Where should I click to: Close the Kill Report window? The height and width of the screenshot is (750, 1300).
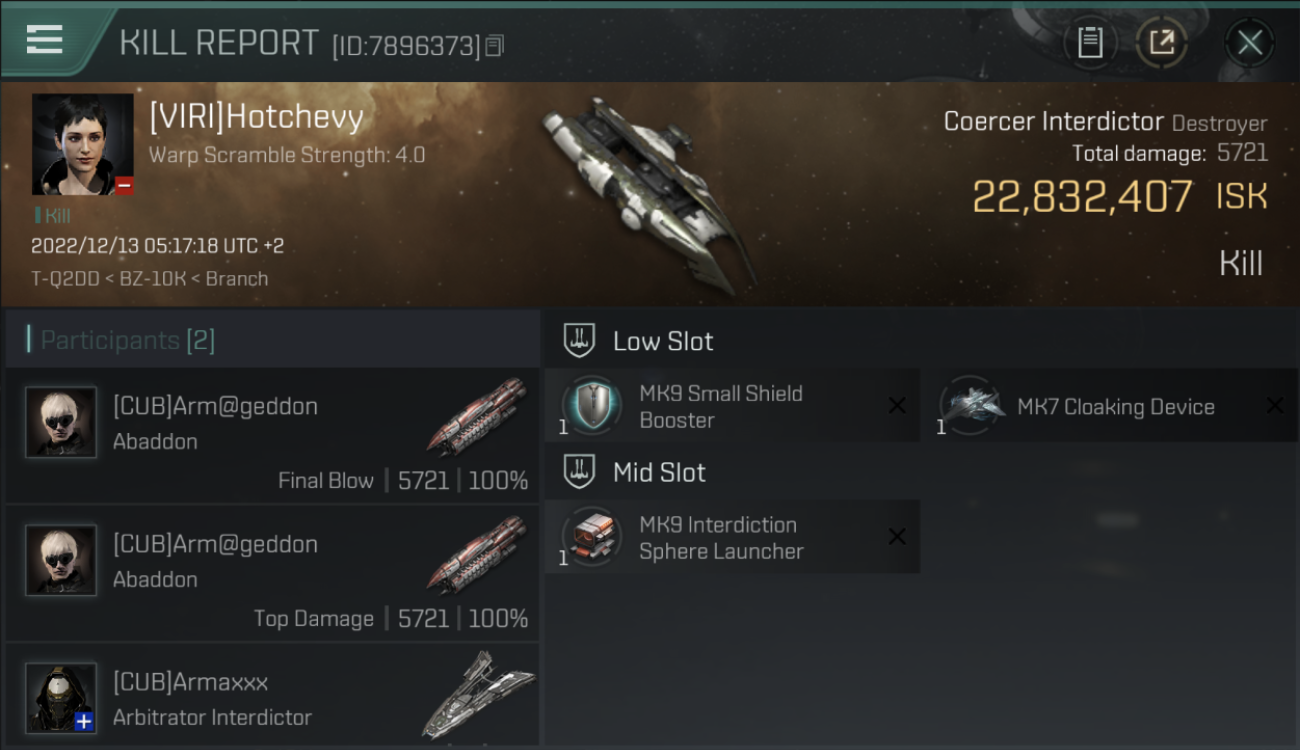click(x=1249, y=43)
